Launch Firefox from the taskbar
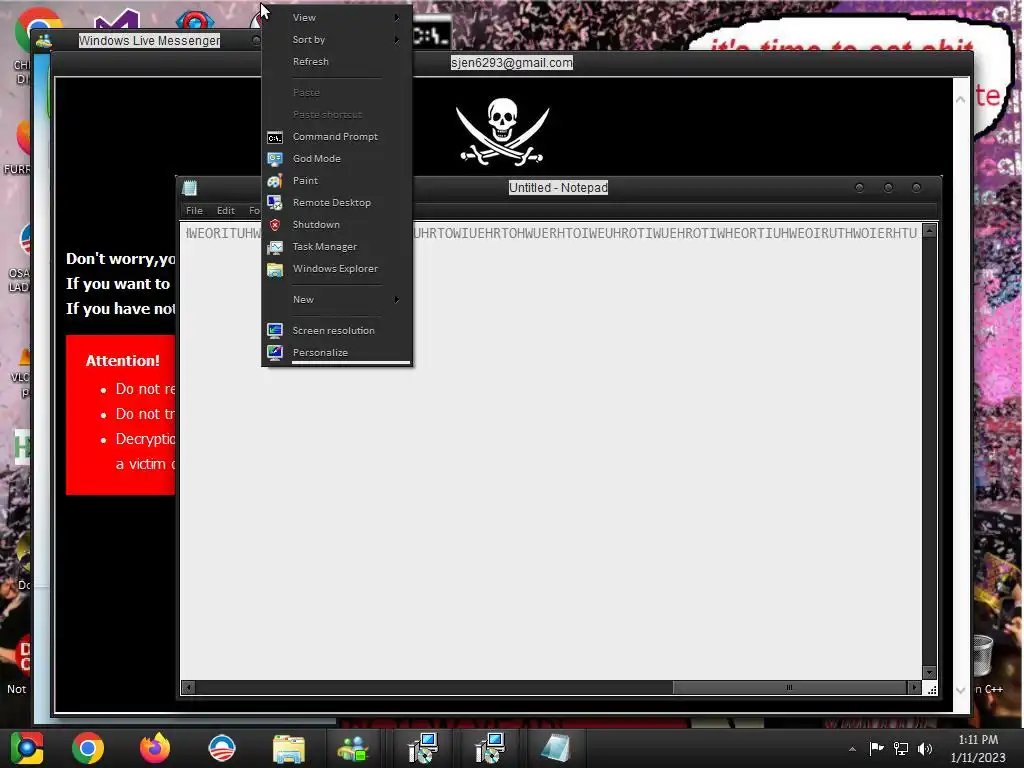Image resolution: width=1024 pixels, height=768 pixels. pyautogui.click(x=155, y=748)
